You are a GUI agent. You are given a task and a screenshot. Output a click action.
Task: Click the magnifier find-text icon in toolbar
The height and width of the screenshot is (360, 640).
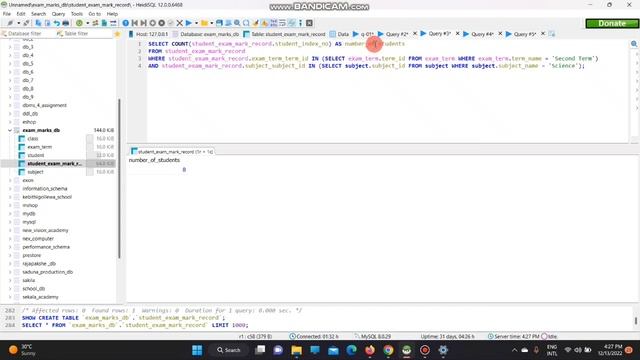237,23
